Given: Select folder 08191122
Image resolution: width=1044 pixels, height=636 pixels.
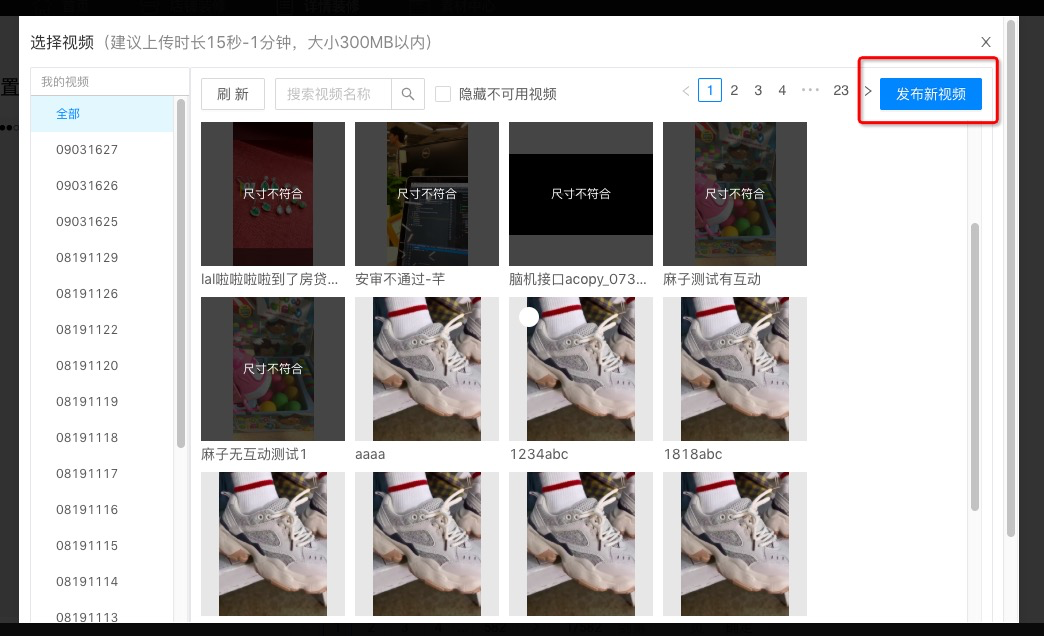Looking at the screenshot, I should pos(102,330).
